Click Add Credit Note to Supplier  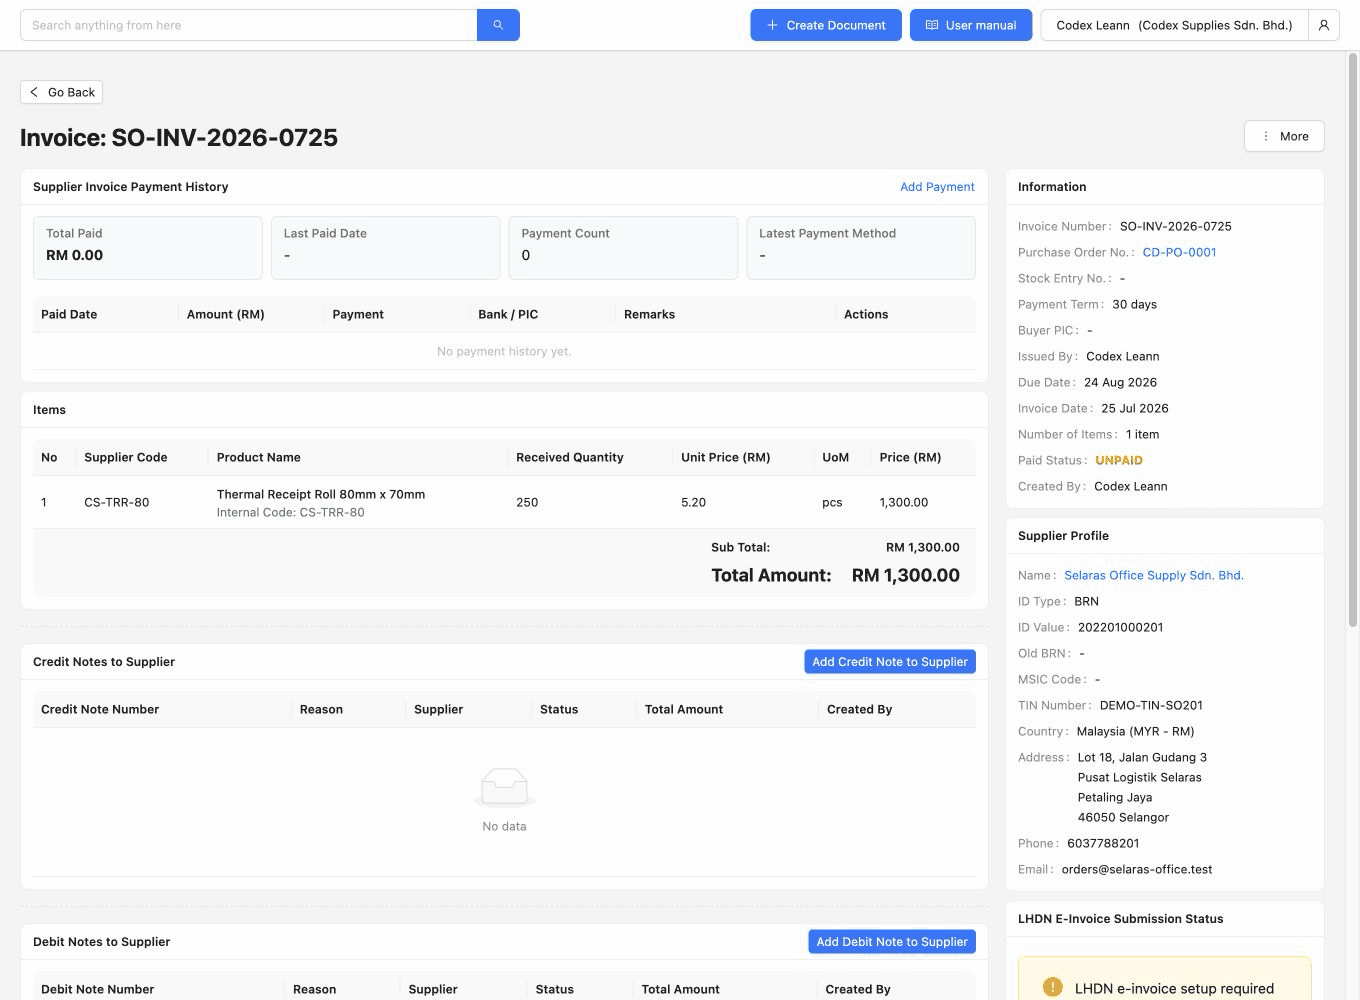tap(890, 662)
